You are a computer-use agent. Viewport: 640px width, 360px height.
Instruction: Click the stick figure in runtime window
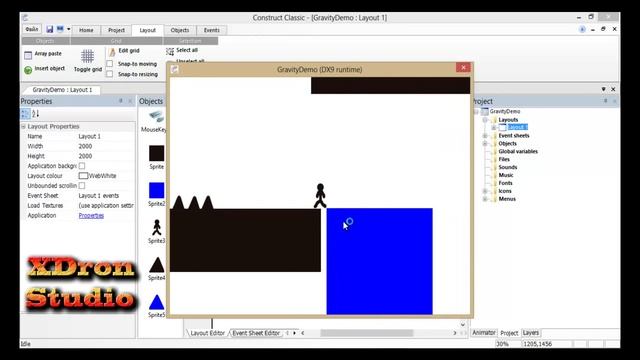pos(320,196)
